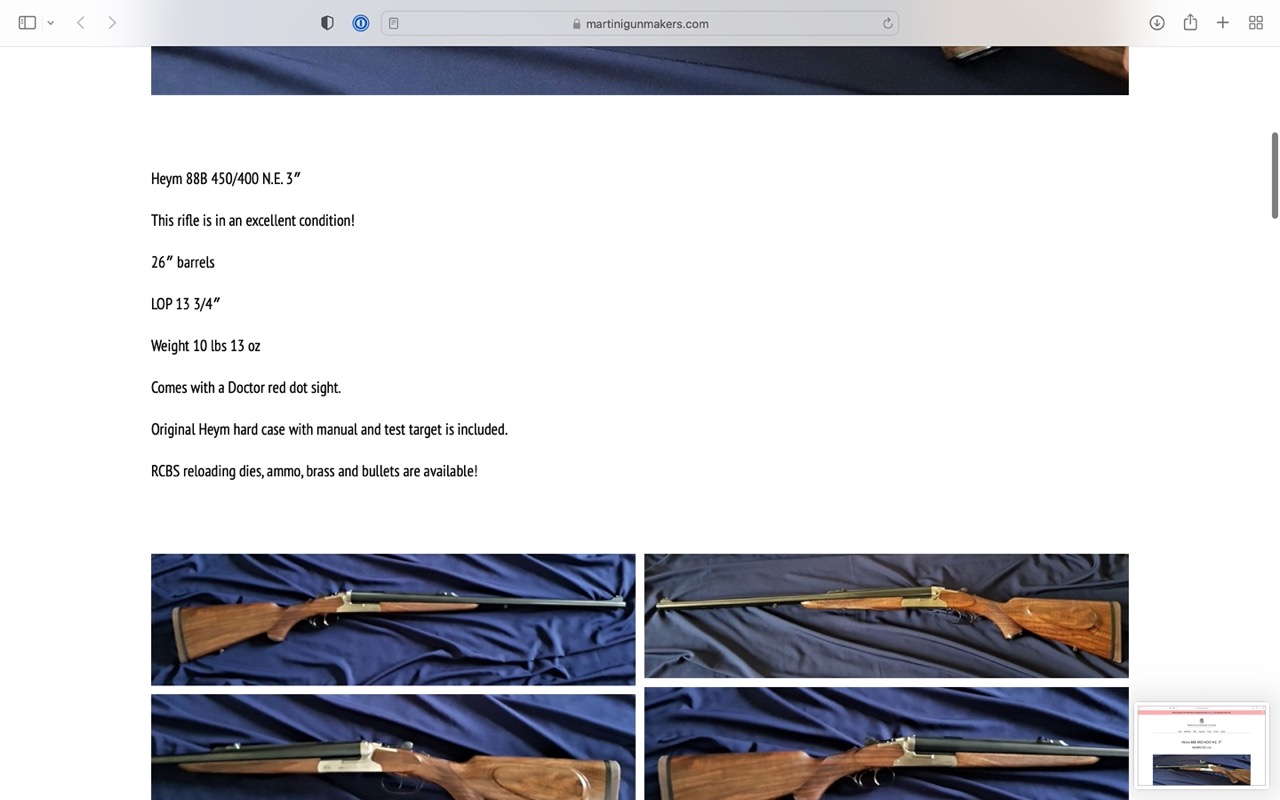Go back to the previous page
1280x800 pixels.
pos(81,23)
